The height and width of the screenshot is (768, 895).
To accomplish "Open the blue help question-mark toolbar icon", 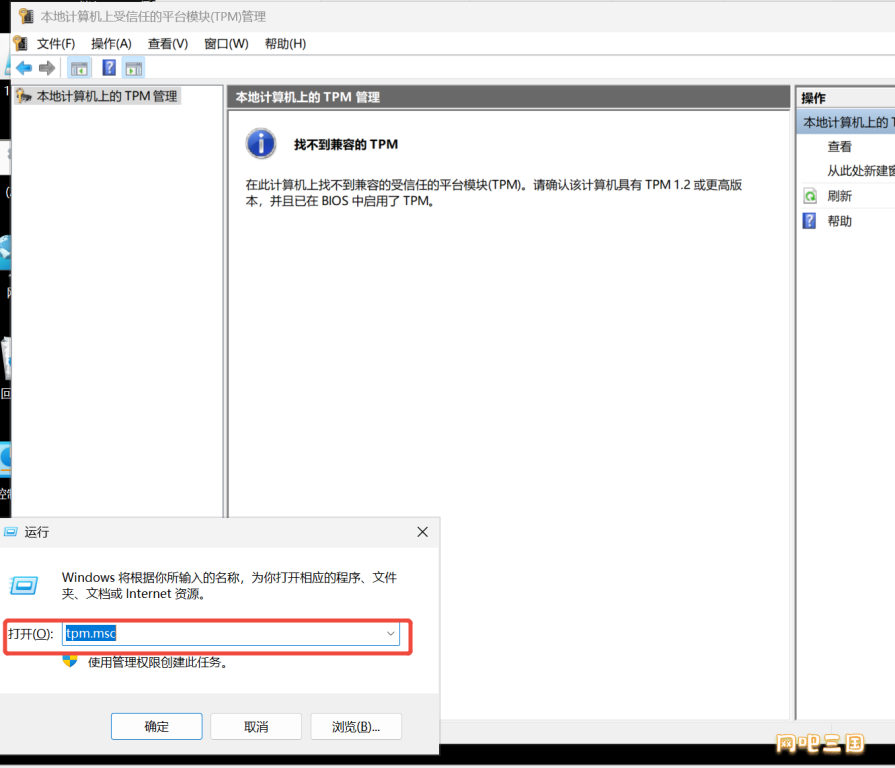I will point(108,68).
